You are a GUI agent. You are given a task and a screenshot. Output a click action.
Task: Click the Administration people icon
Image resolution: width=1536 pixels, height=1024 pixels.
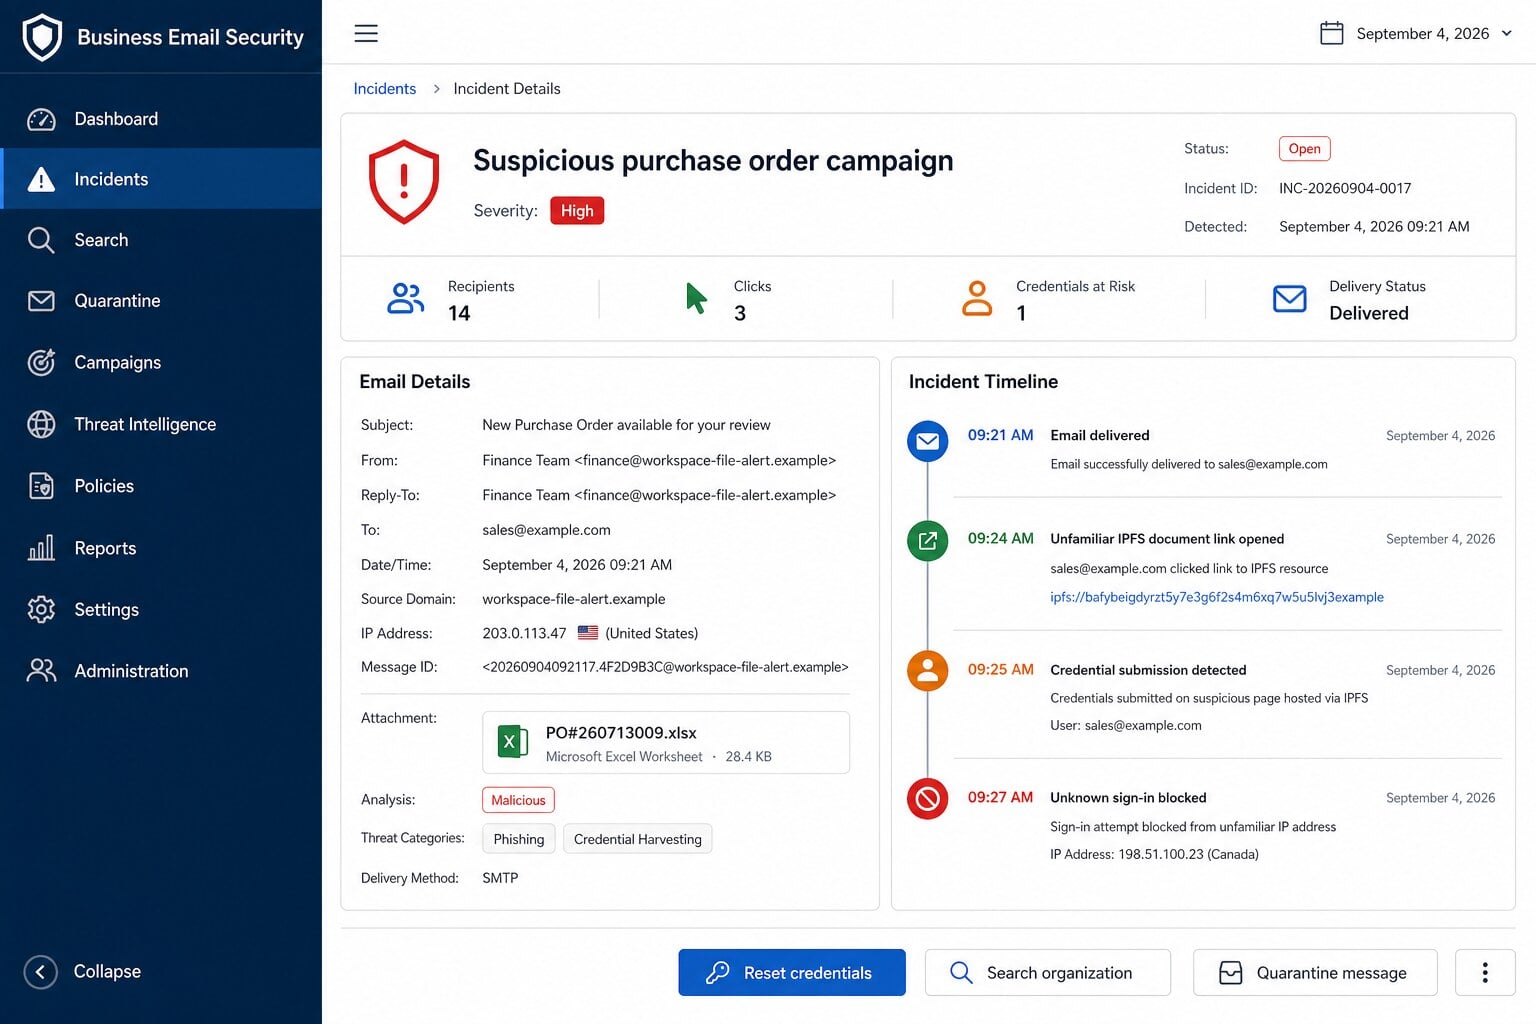coord(41,671)
